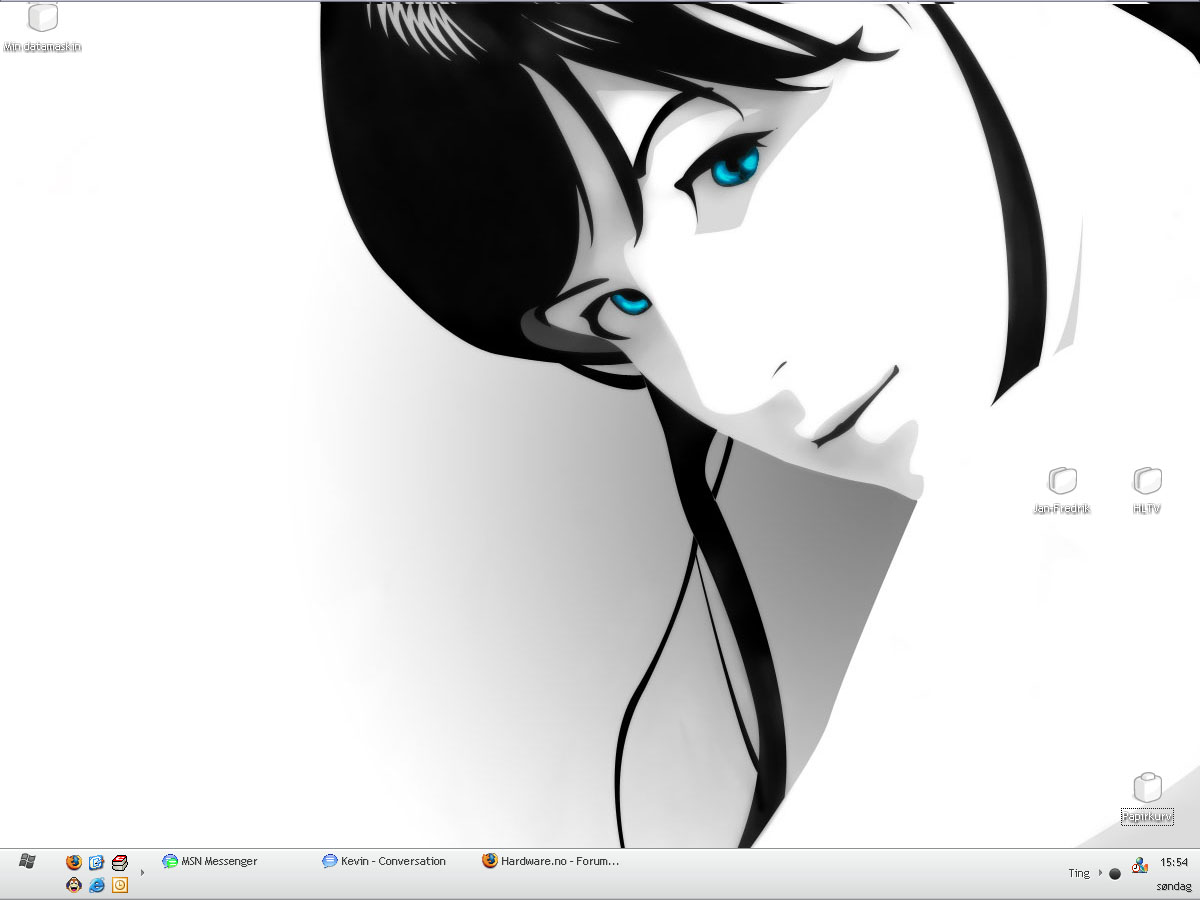Expand the quick launch overflow arrow
This screenshot has width=1200, height=900.
[142, 873]
